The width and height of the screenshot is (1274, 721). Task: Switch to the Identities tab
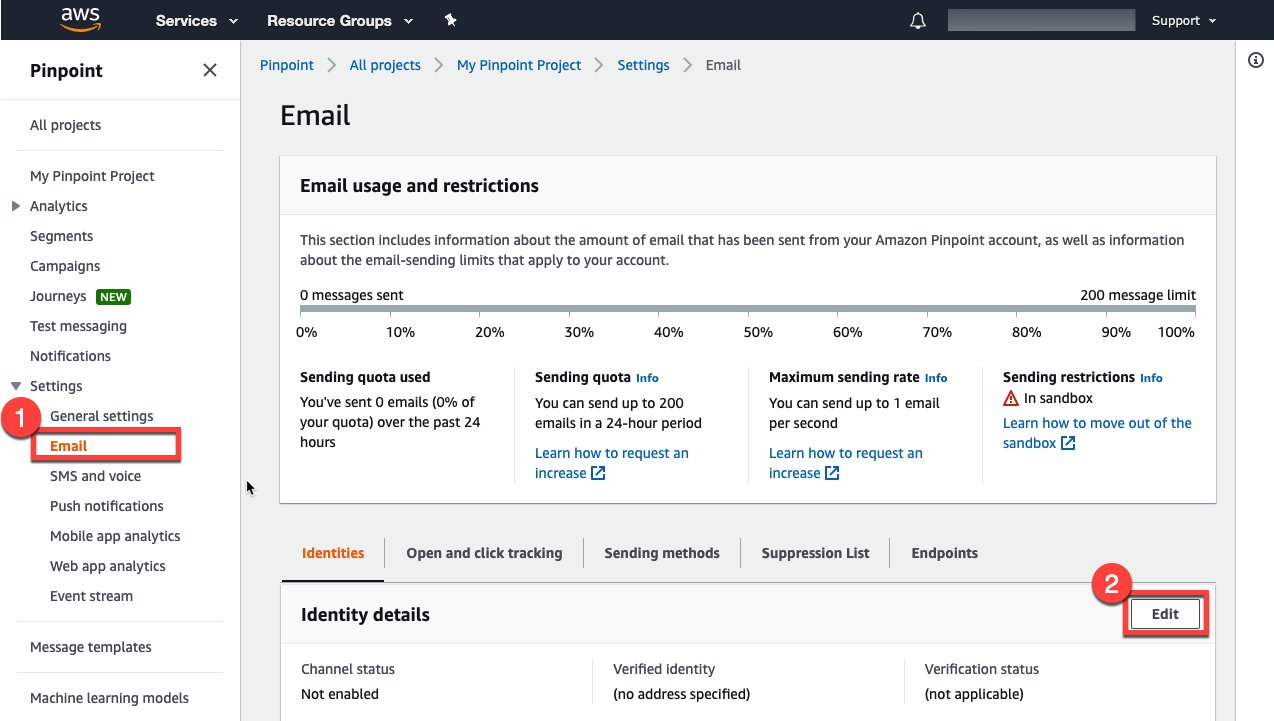[x=333, y=553]
